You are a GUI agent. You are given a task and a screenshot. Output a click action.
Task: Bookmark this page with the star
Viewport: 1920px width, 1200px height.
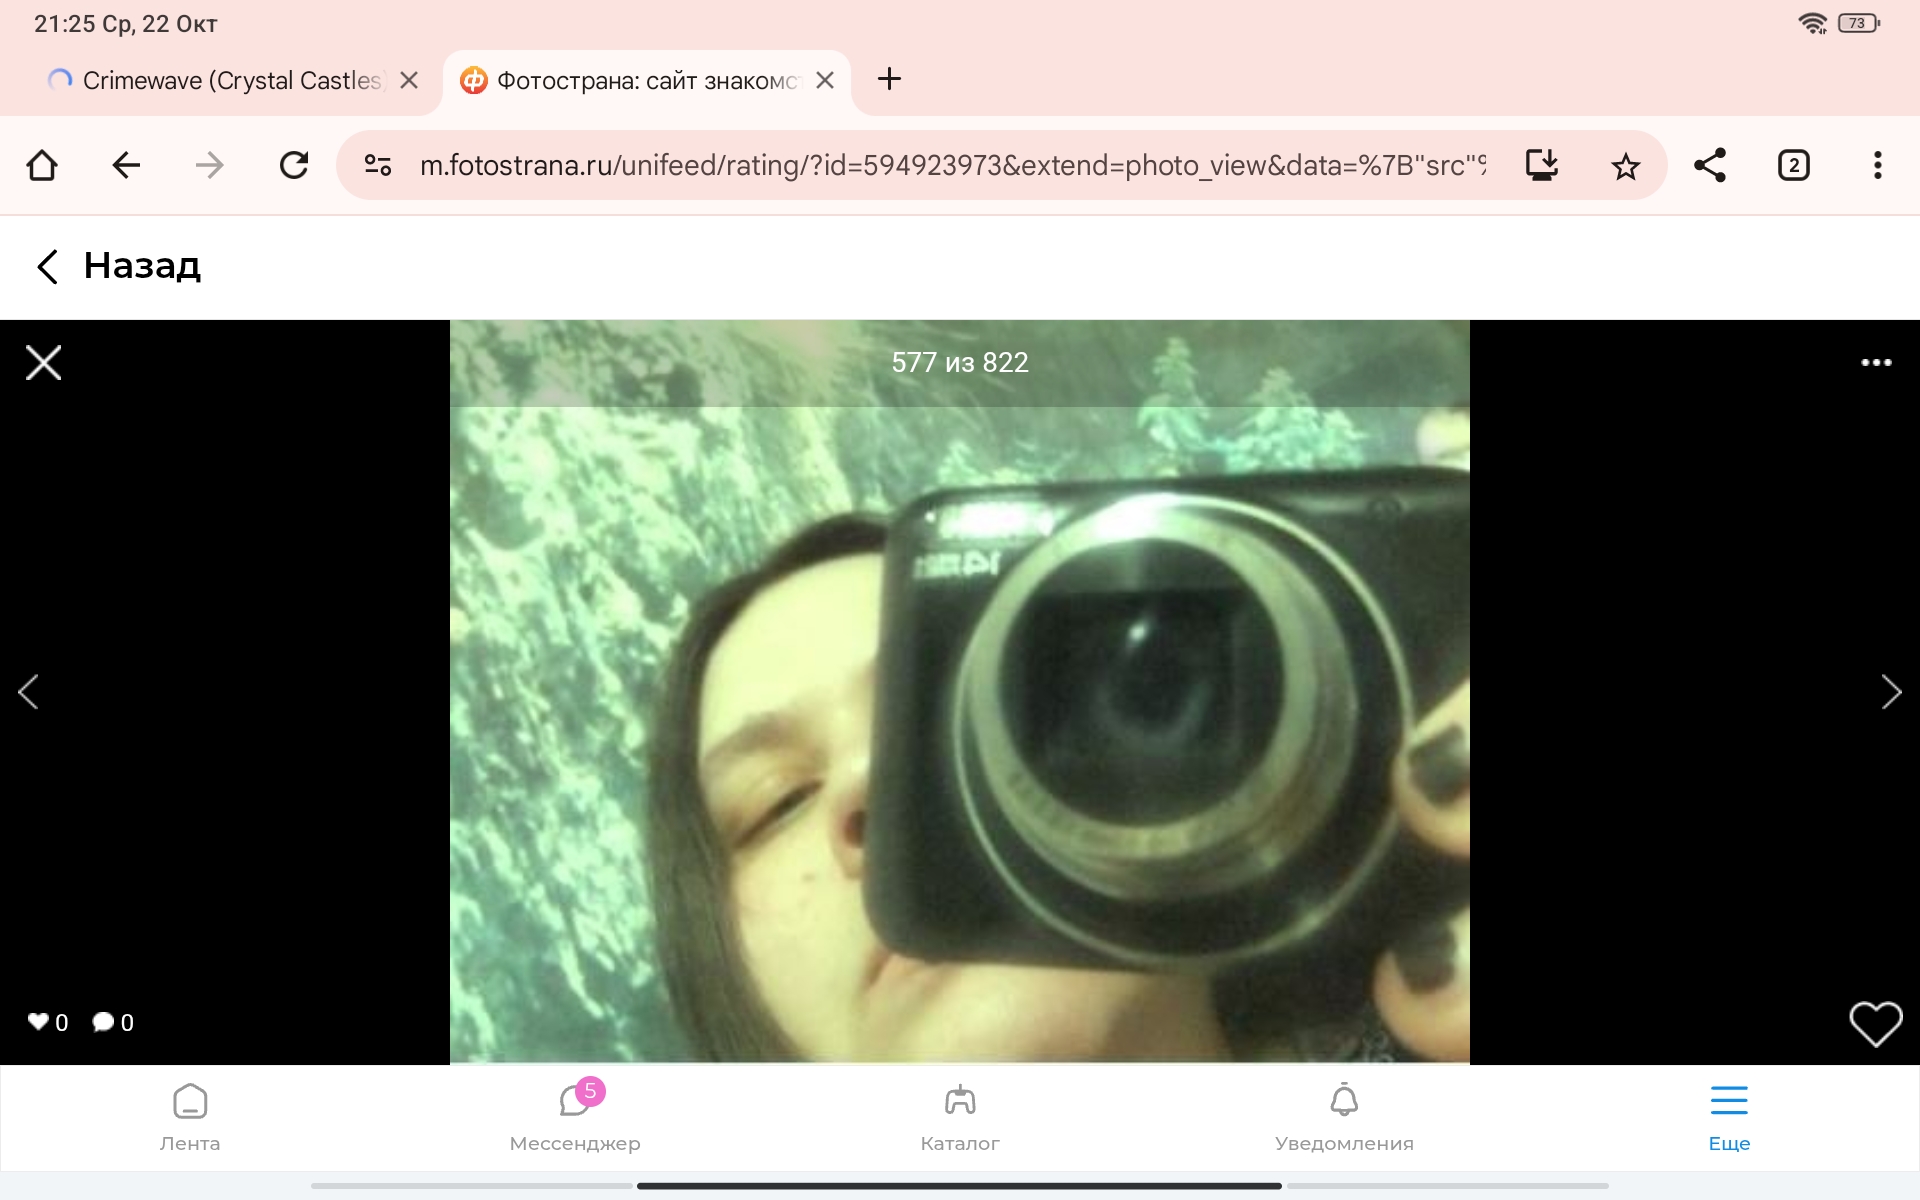click(1626, 165)
